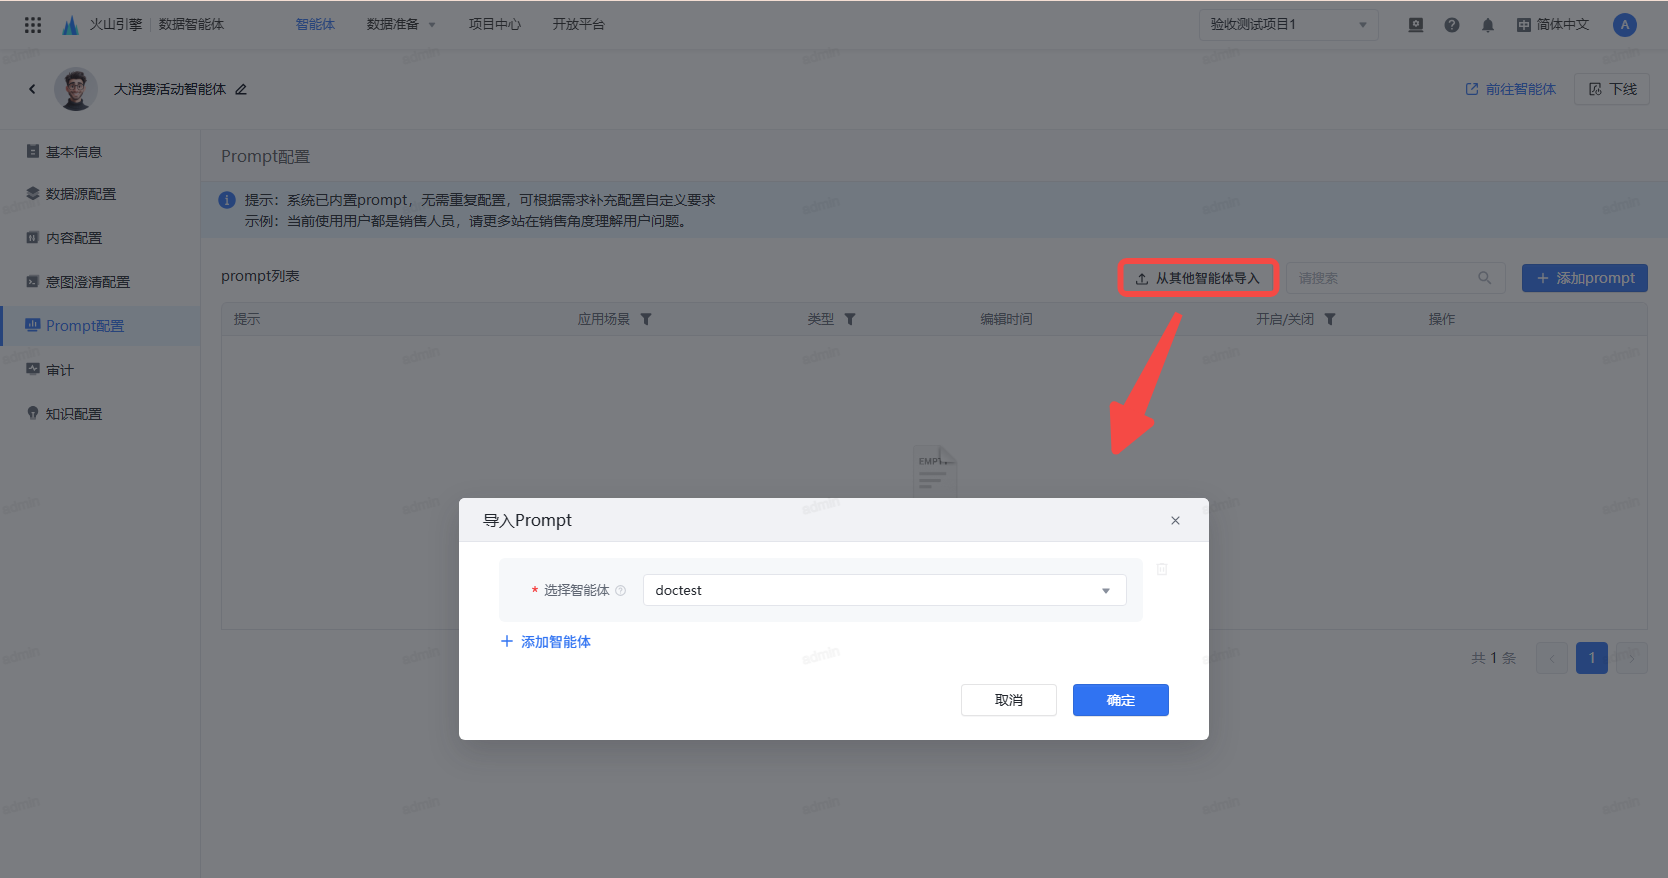The width and height of the screenshot is (1668, 878).
Task: Click the 操作 column header
Action: pos(1442,320)
